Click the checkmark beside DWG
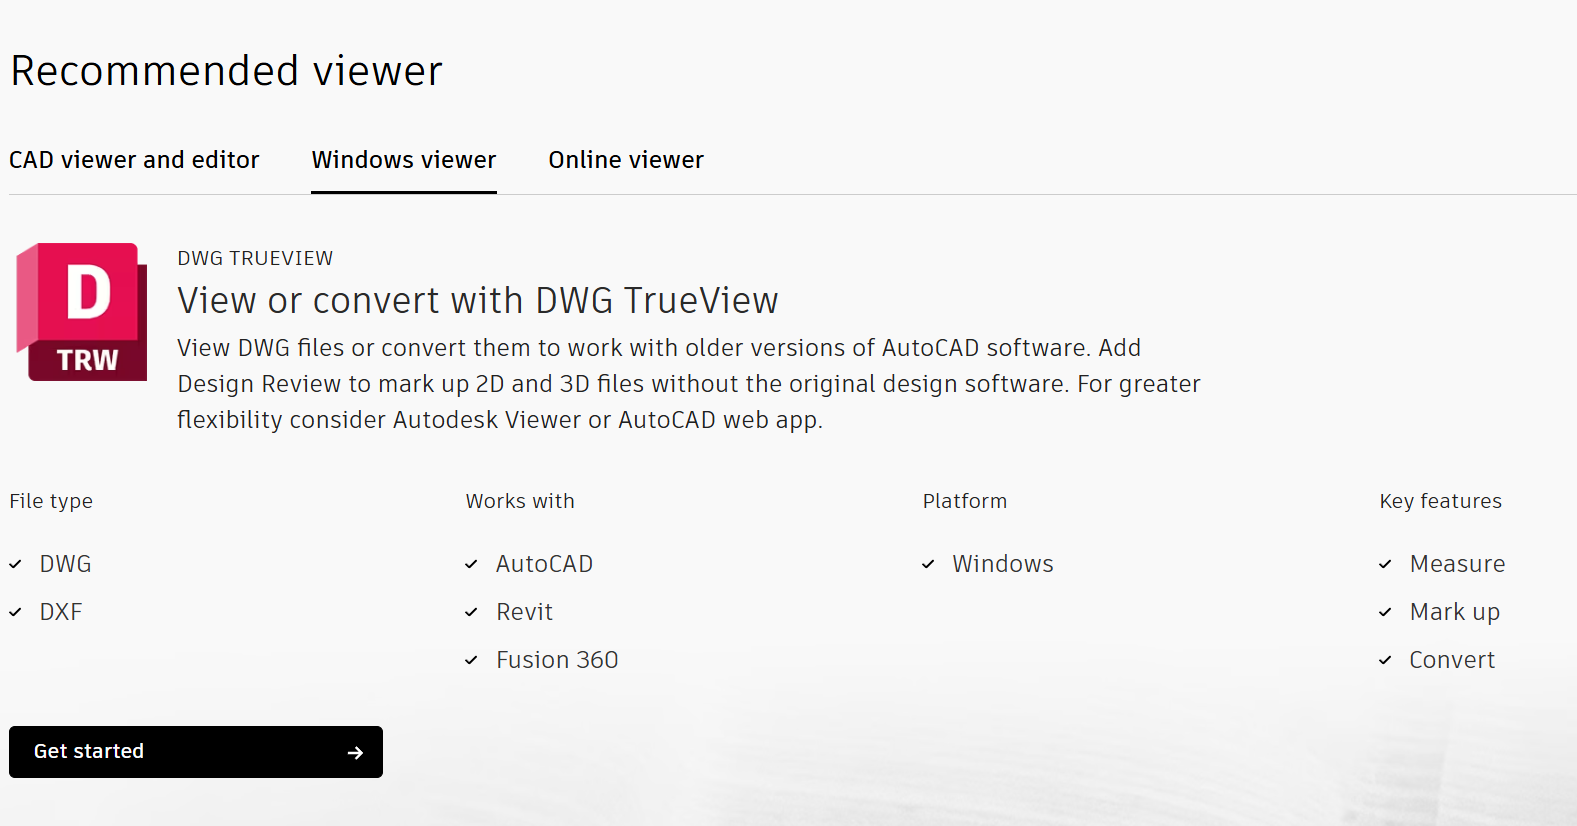Image resolution: width=1577 pixels, height=826 pixels. click(x=15, y=564)
